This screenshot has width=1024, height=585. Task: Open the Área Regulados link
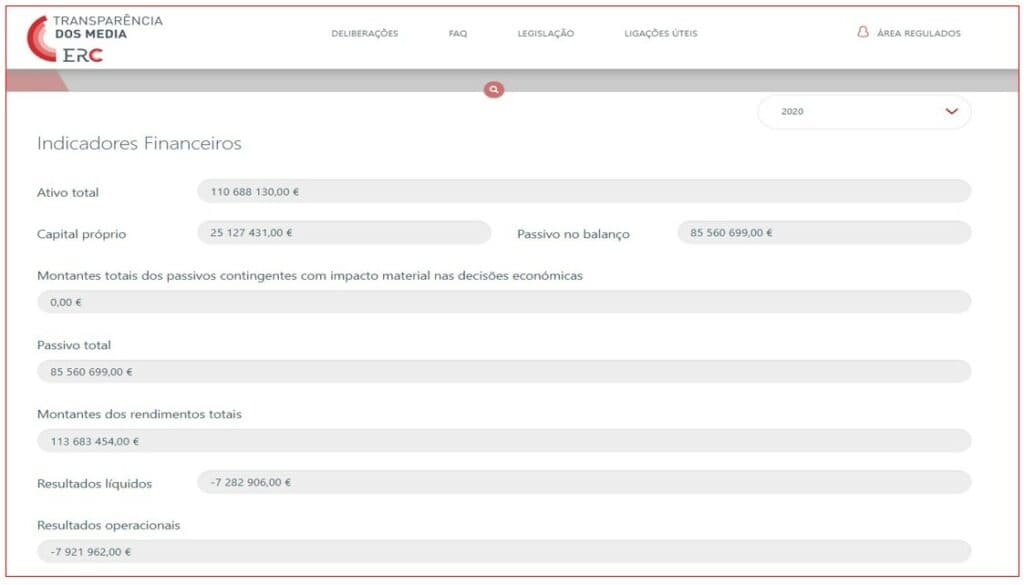pos(918,34)
